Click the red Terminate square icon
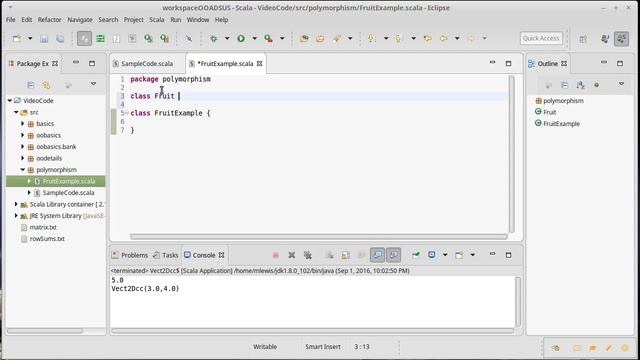Screen dimensions: 640x360 276,255
